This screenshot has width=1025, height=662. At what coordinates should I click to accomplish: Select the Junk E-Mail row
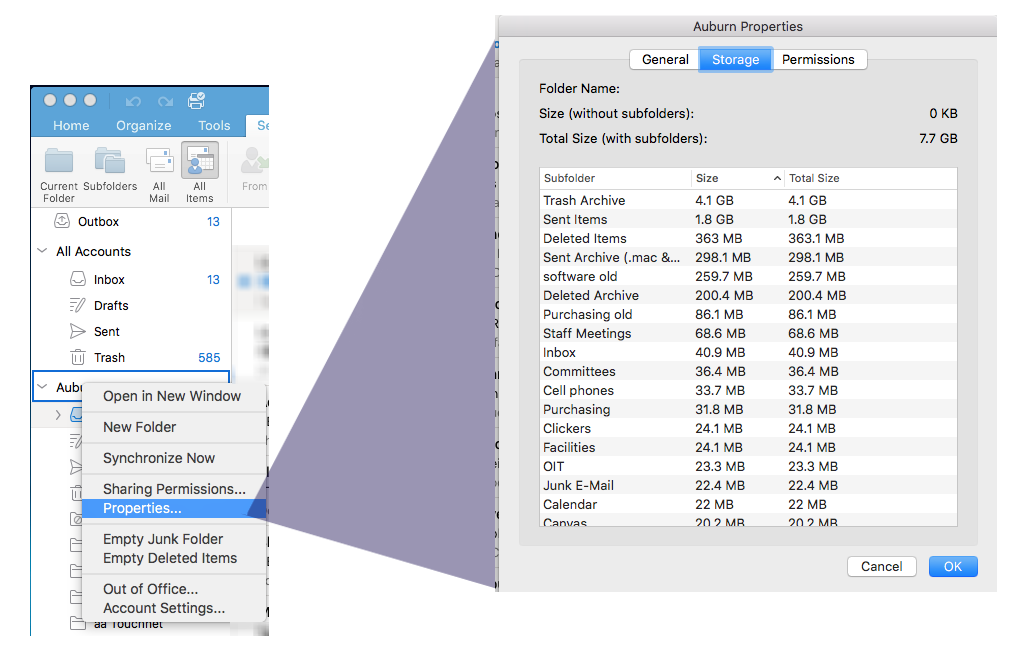[748, 485]
